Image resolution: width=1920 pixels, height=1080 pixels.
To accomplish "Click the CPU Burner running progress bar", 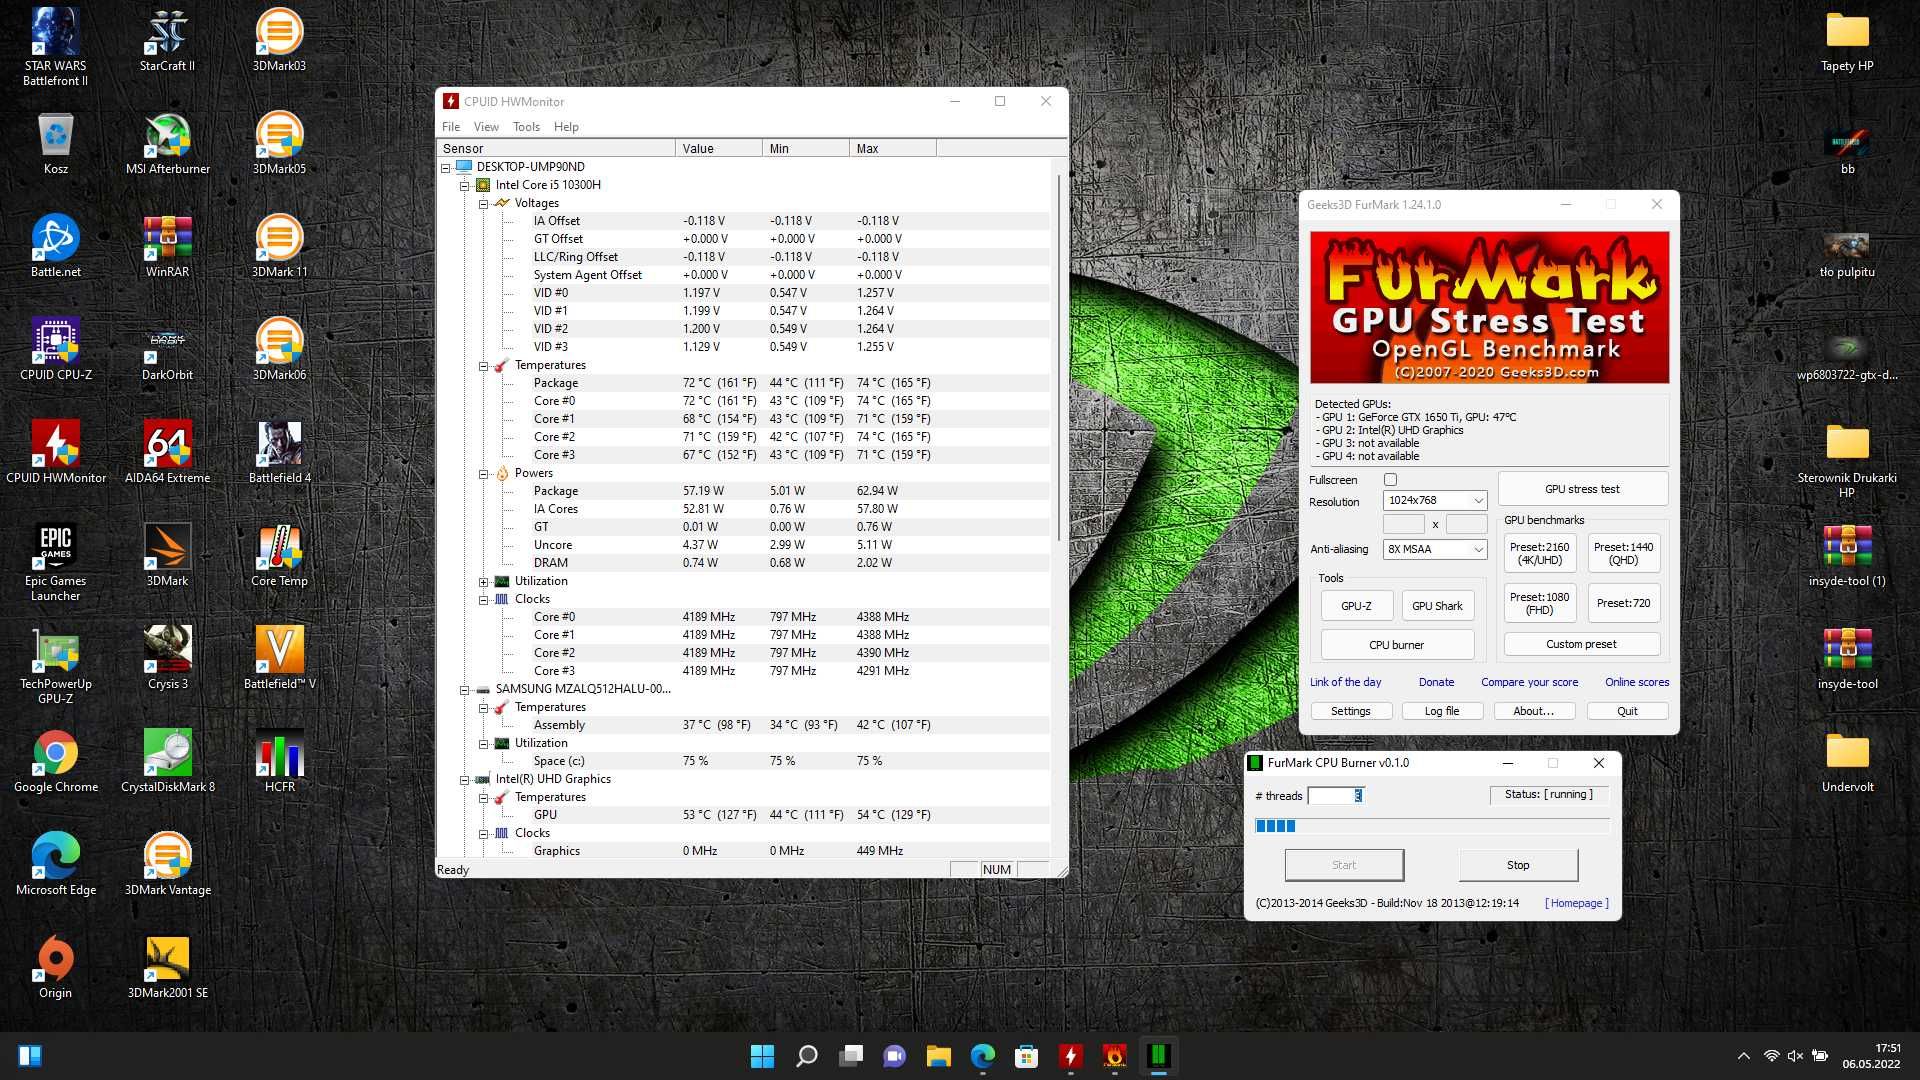I will pyautogui.click(x=1432, y=826).
